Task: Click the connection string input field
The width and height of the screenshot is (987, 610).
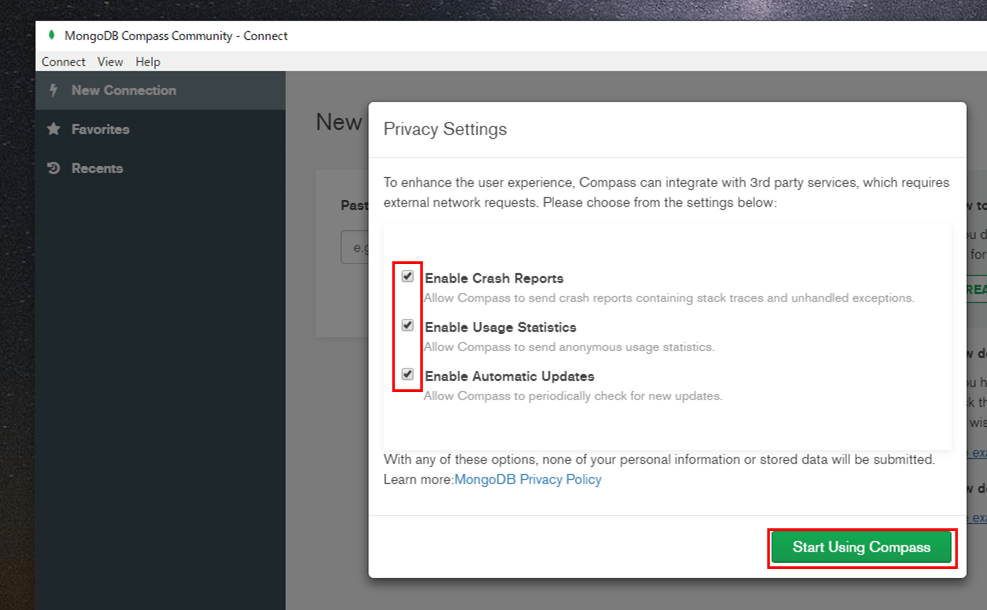Action: pos(354,247)
